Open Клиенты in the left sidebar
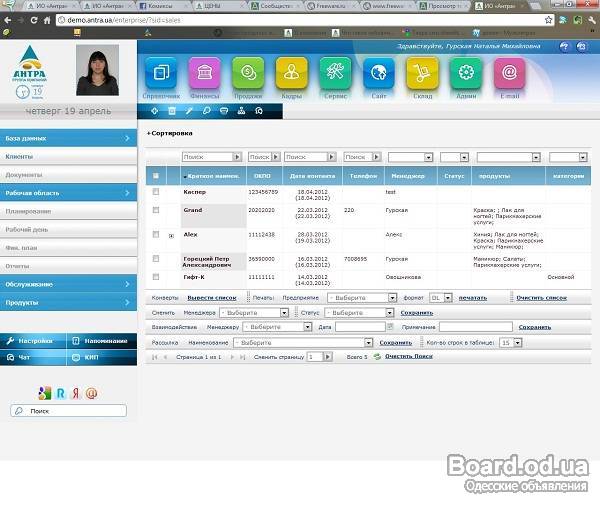 tap(67, 157)
